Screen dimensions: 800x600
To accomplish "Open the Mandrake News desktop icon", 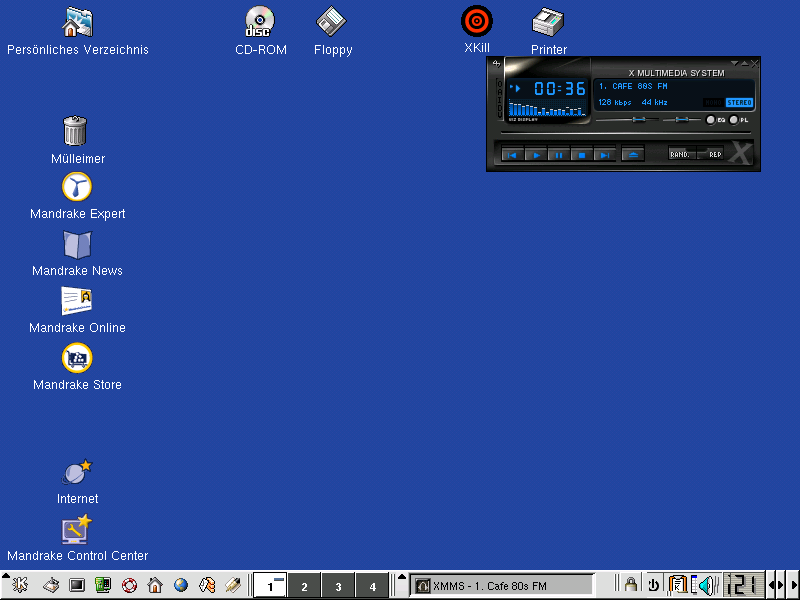I will 78,253.
